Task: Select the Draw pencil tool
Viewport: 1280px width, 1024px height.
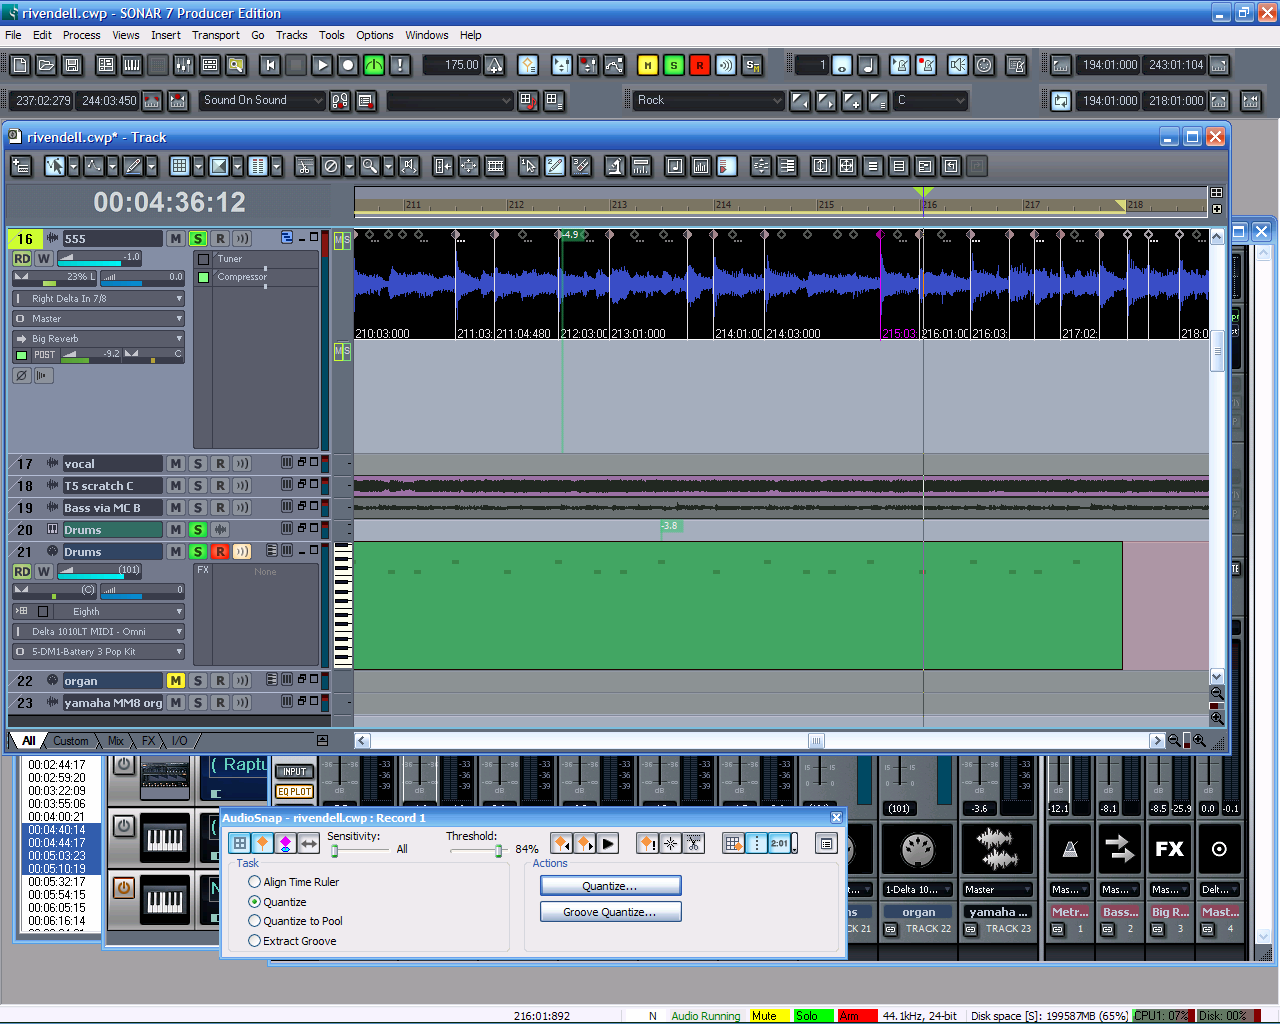Action: point(132,166)
